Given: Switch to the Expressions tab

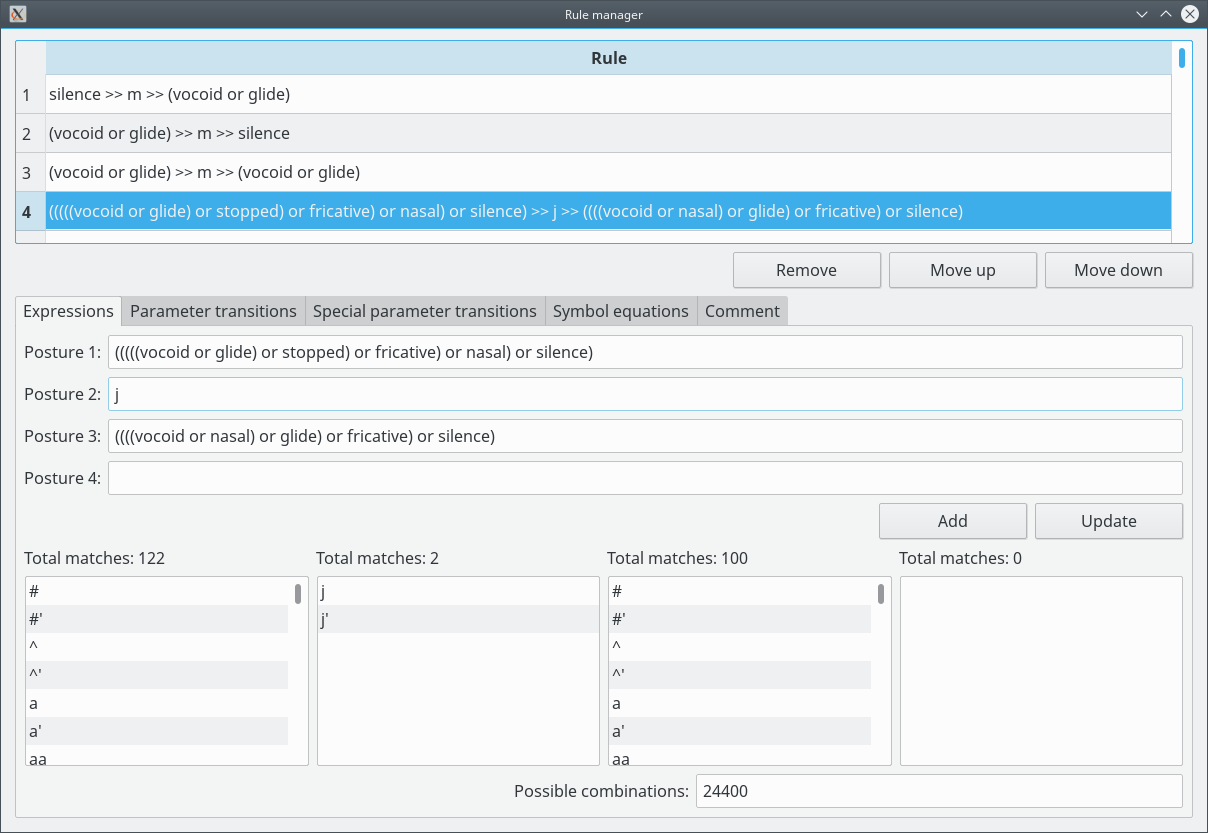Looking at the screenshot, I should pos(68,311).
